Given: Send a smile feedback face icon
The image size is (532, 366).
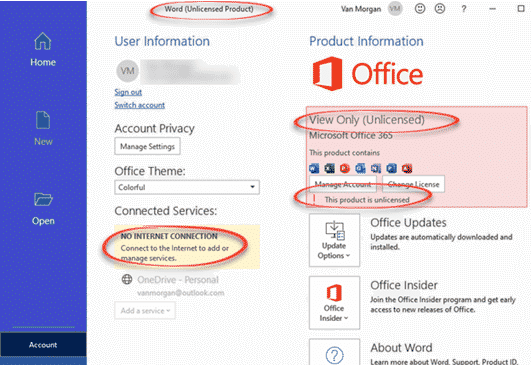Looking at the screenshot, I should (x=420, y=9).
